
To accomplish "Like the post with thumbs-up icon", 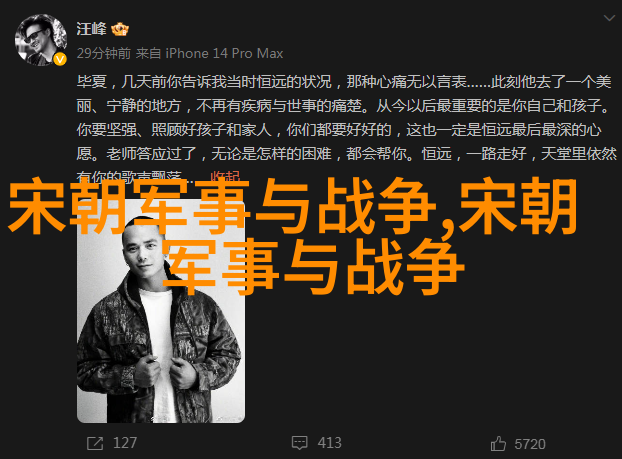I will [x=498, y=444].
